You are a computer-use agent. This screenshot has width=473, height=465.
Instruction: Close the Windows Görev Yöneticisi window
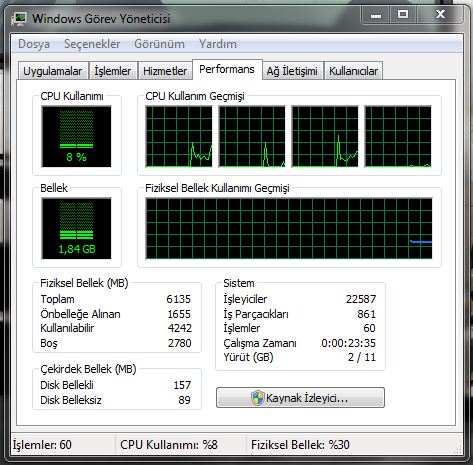pos(440,15)
